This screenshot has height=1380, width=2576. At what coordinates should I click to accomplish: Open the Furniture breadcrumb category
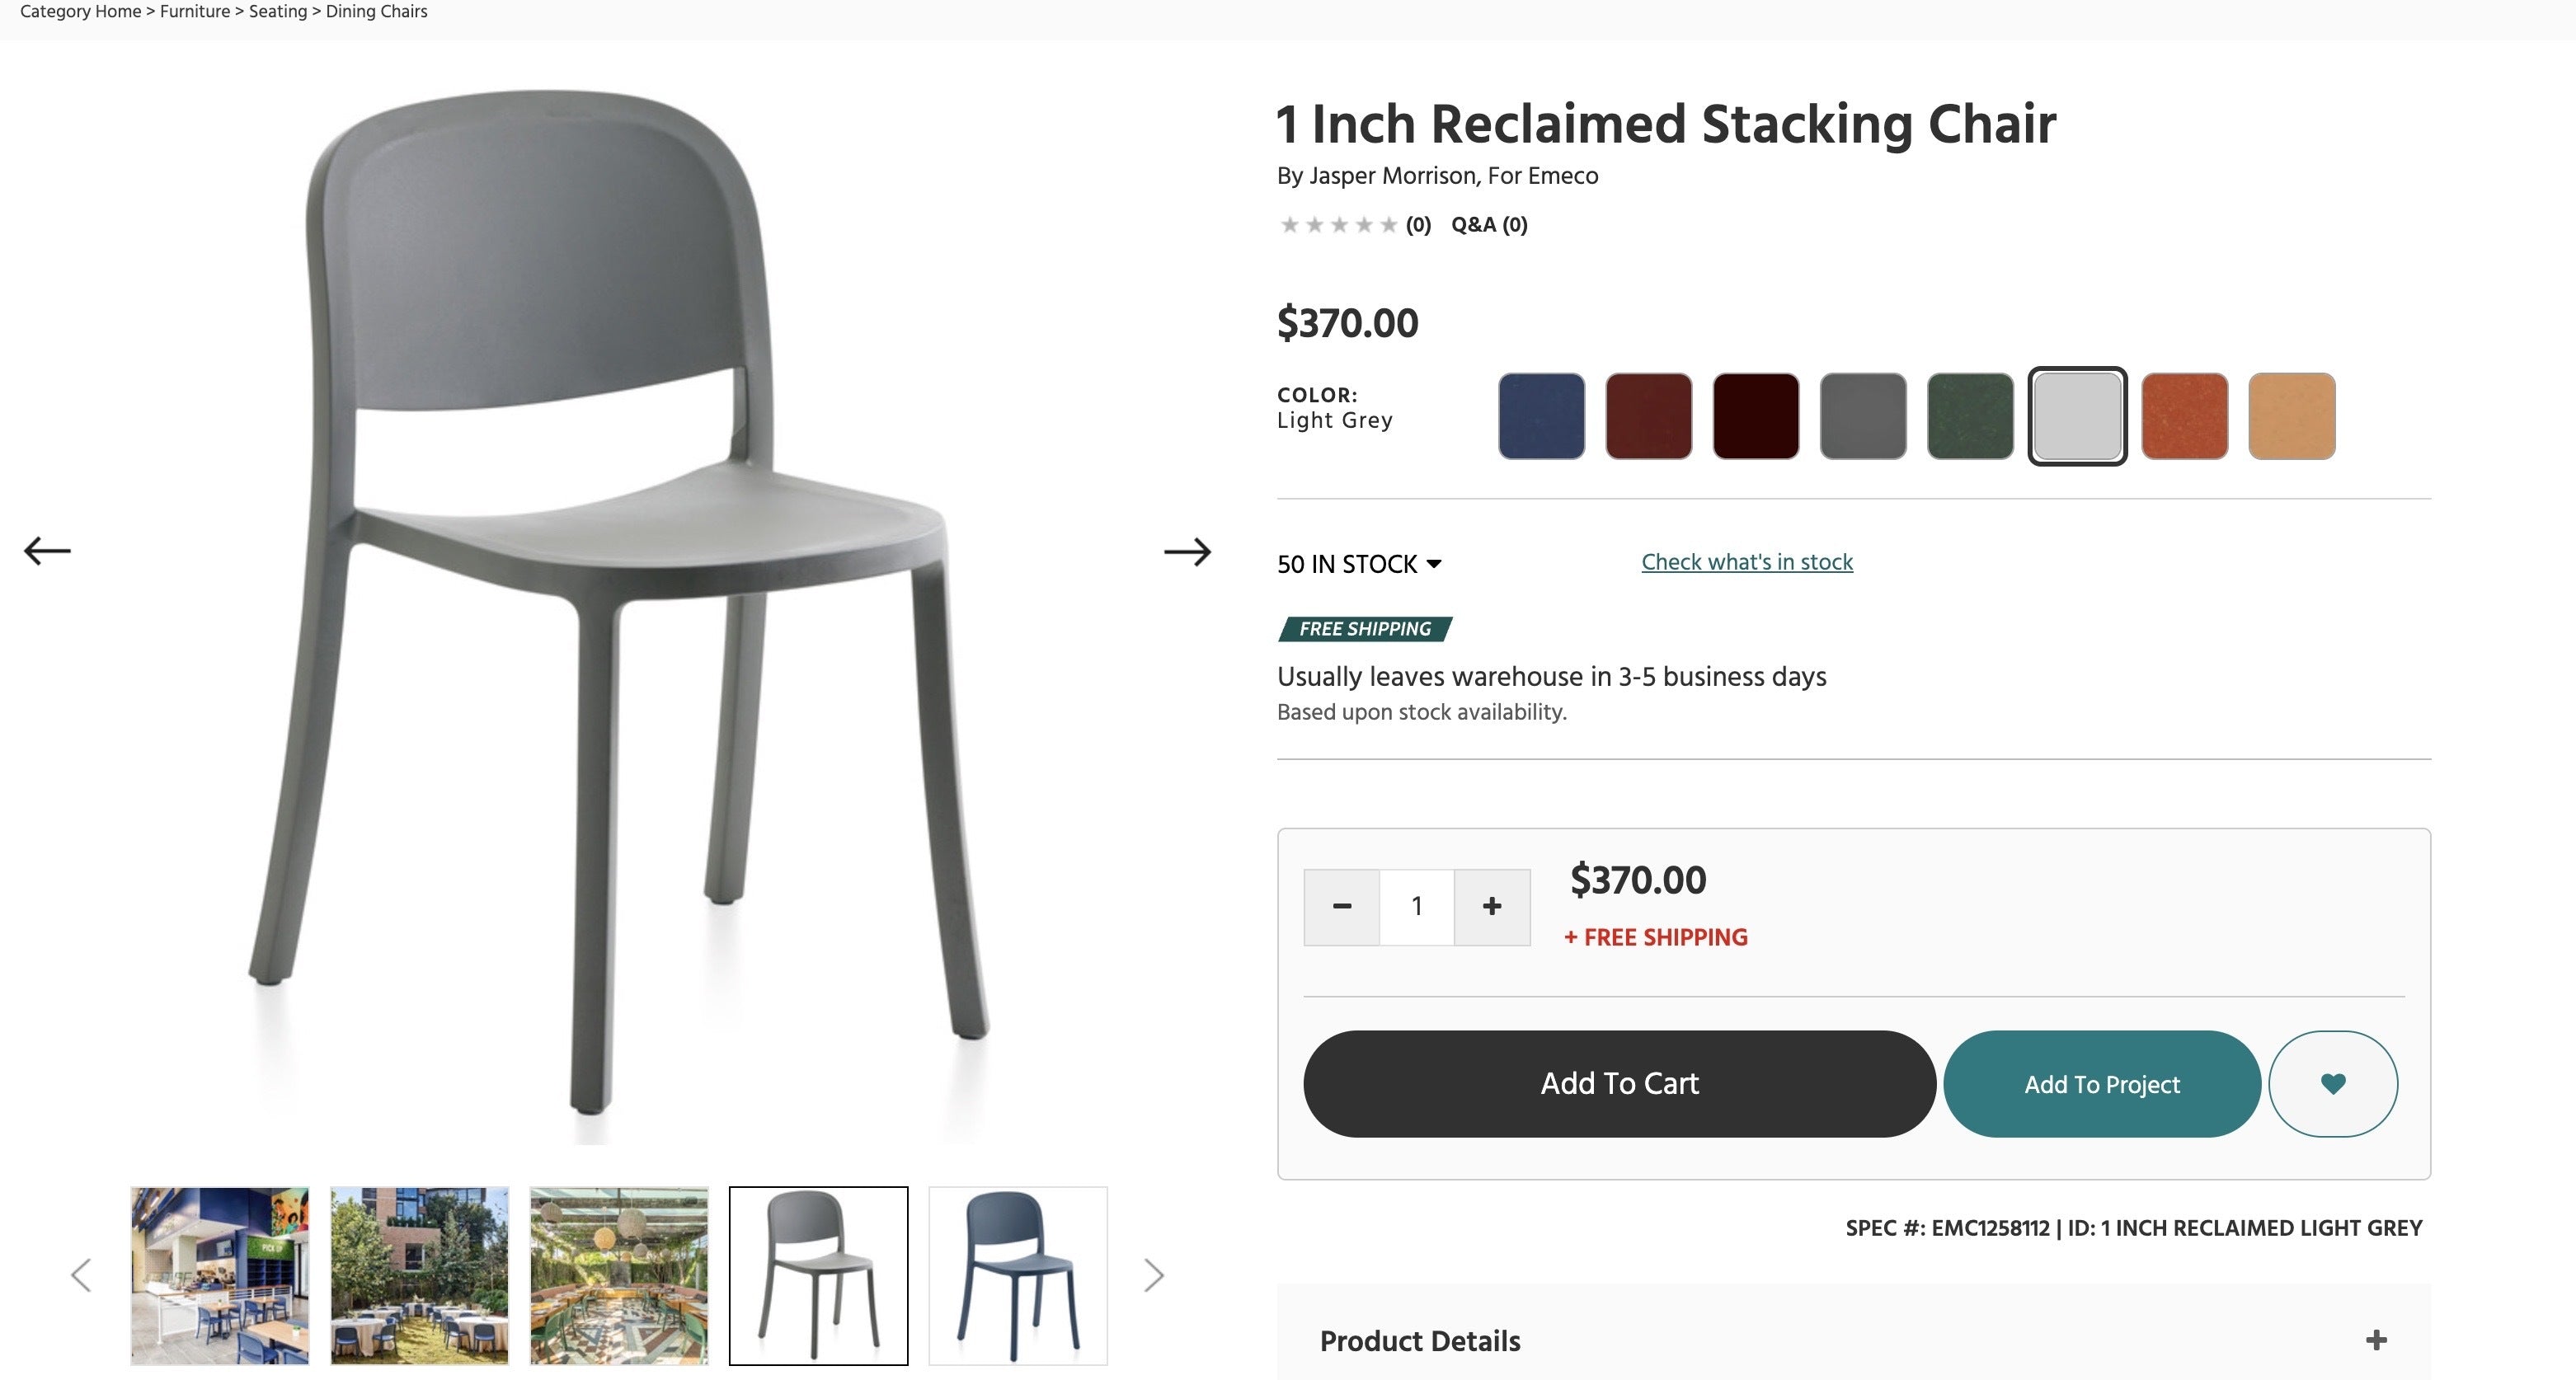(x=195, y=12)
